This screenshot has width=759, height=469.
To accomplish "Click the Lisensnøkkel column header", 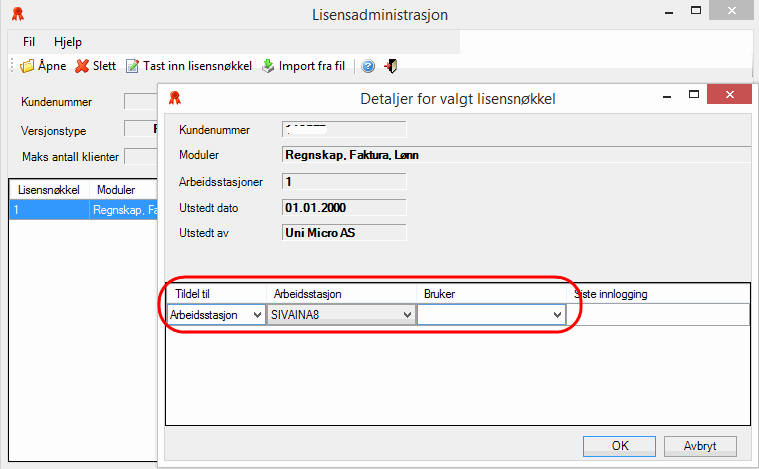I will pyautogui.click(x=48, y=189).
